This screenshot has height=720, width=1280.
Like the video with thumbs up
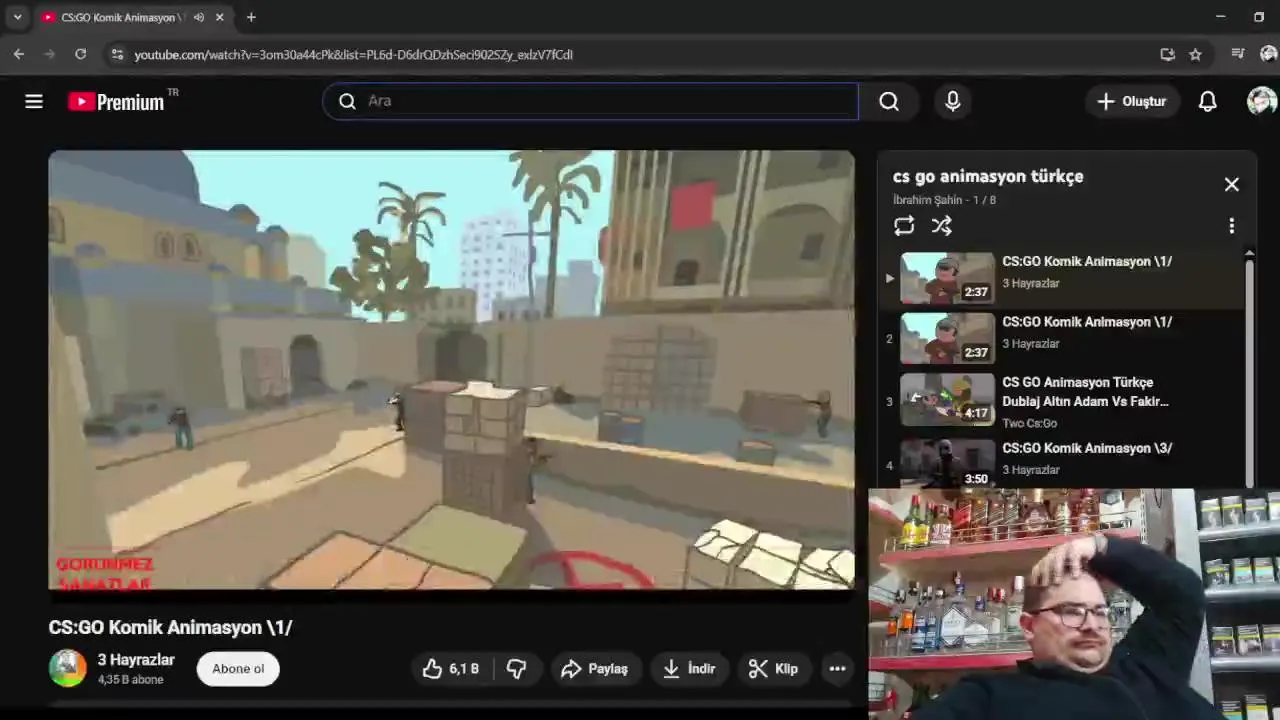pyautogui.click(x=451, y=669)
